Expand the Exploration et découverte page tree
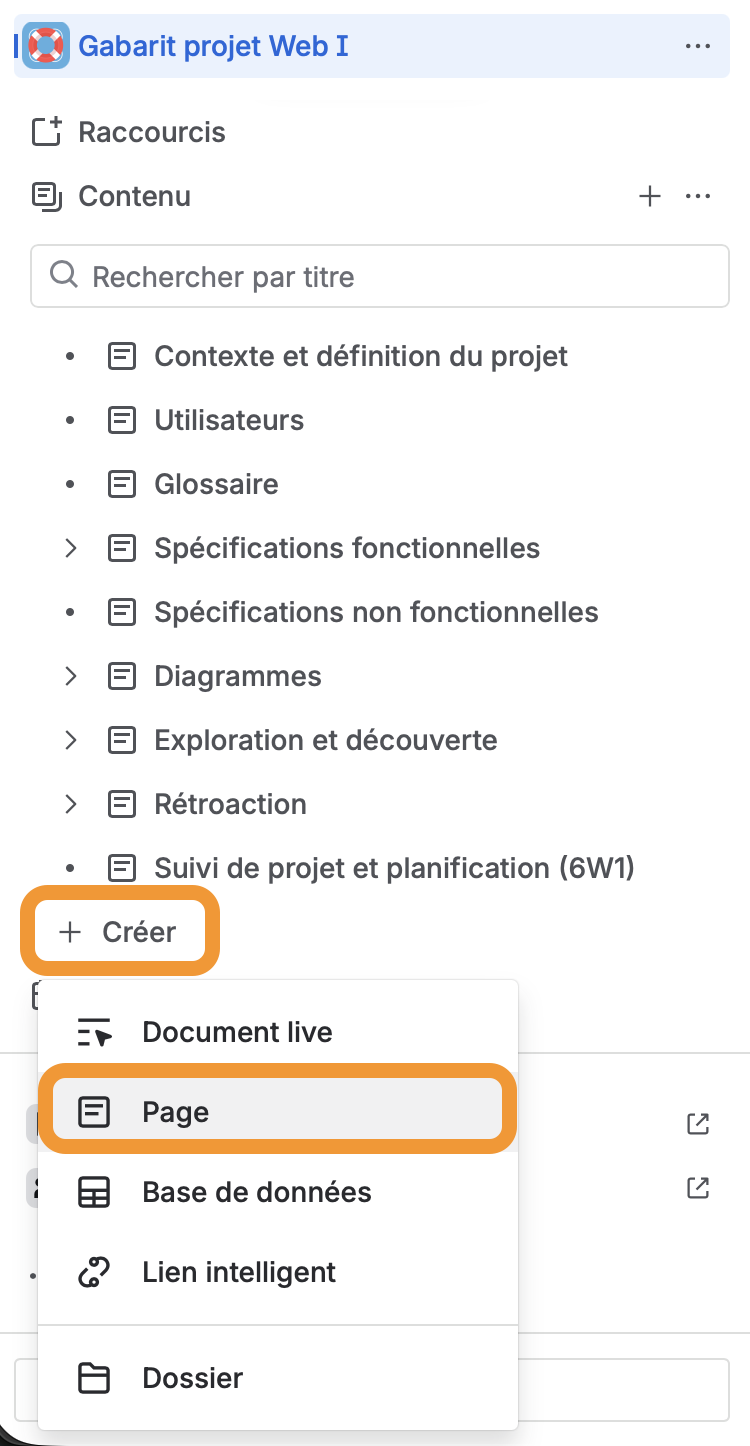Image resolution: width=750 pixels, height=1446 pixels. [x=71, y=740]
